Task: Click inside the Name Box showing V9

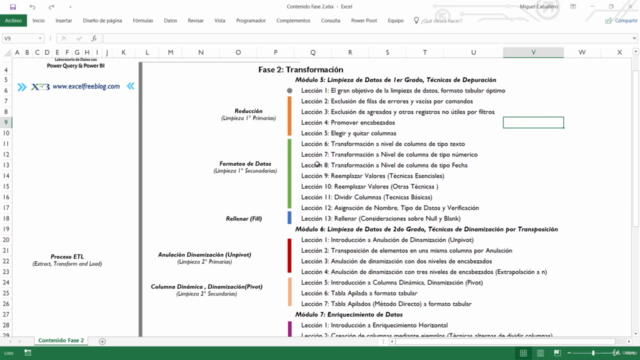Action: click(20, 38)
